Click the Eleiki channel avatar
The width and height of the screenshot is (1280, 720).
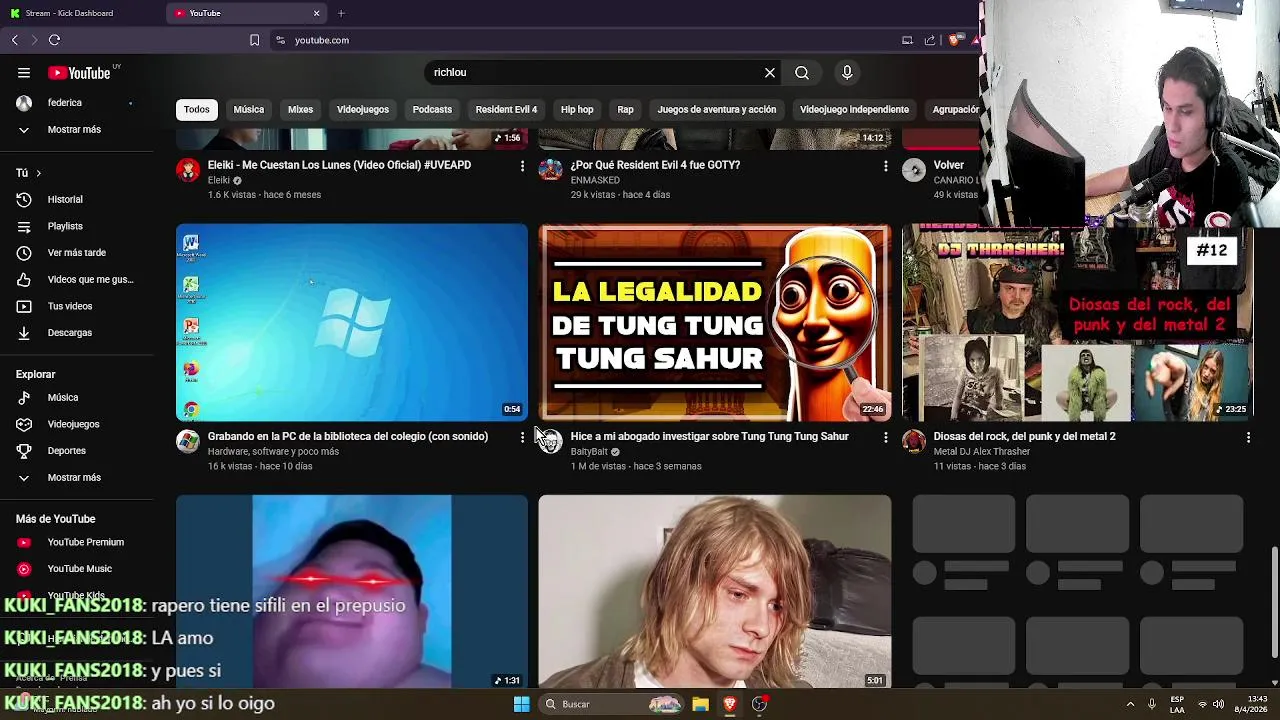[188, 170]
